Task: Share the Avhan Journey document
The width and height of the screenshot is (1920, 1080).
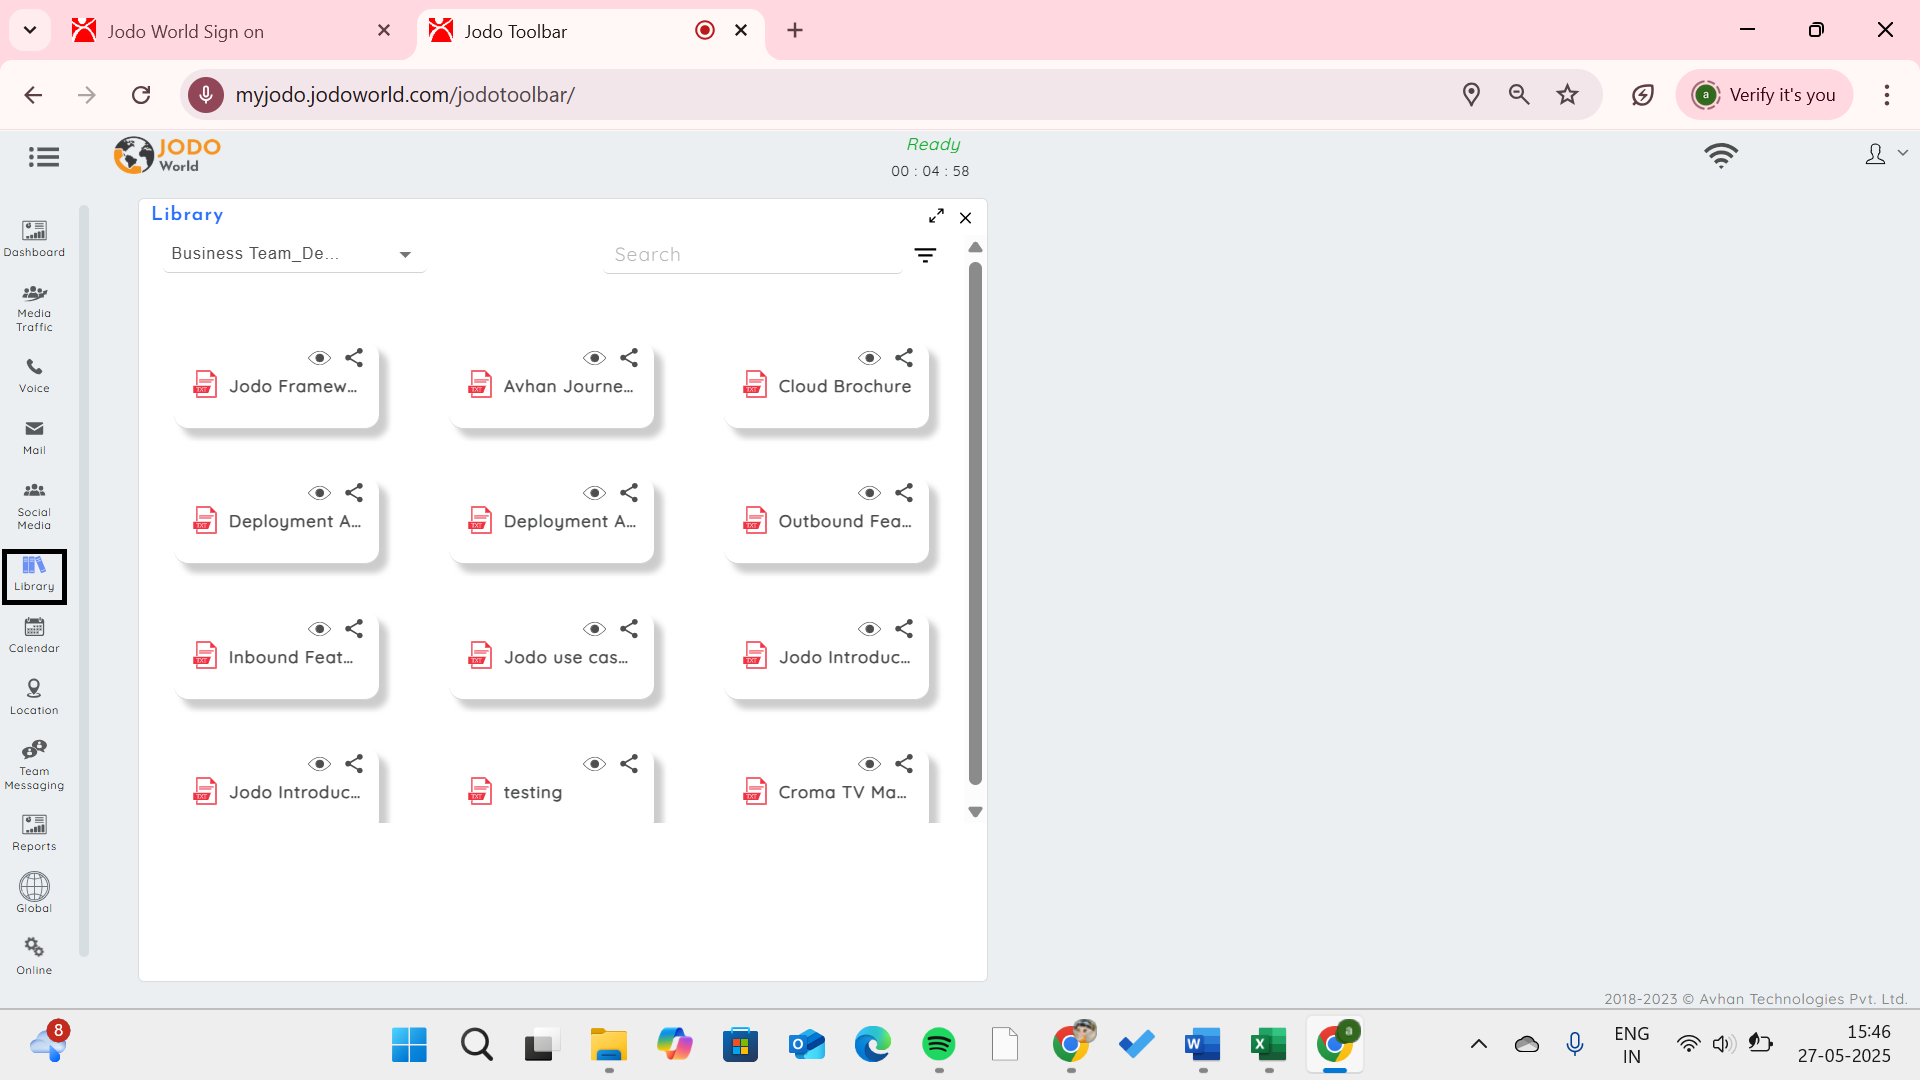Action: pos(629,357)
